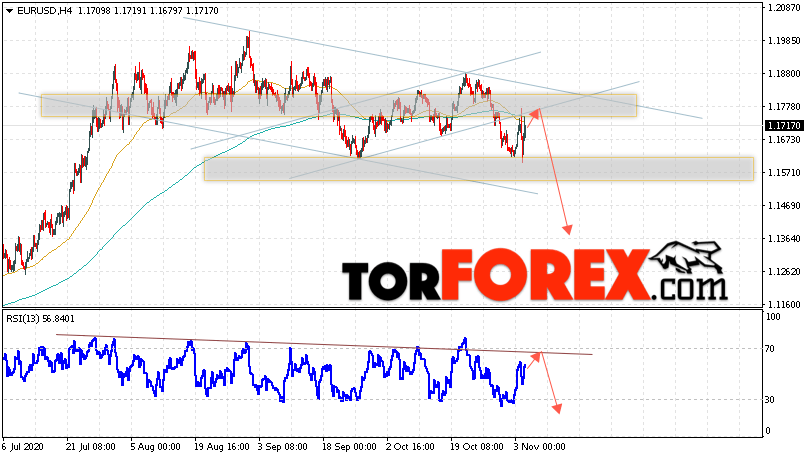Select the 1.11600 price scale label
This screenshot has height=458, width=808.
pos(784,304)
